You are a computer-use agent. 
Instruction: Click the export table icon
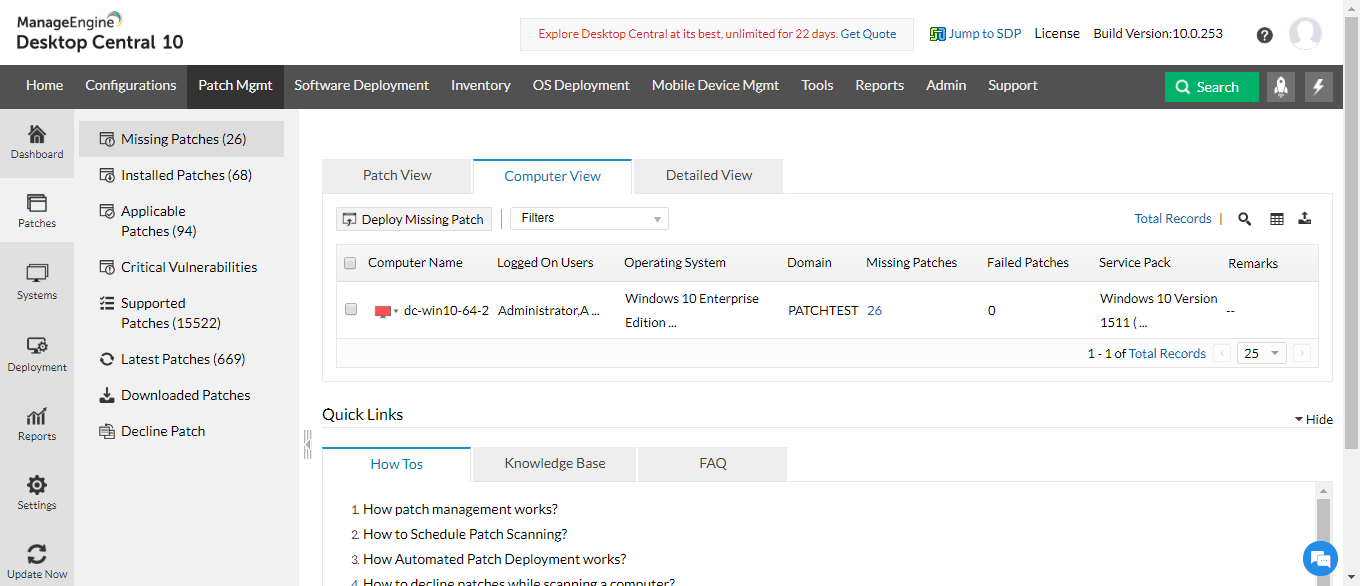1305,219
